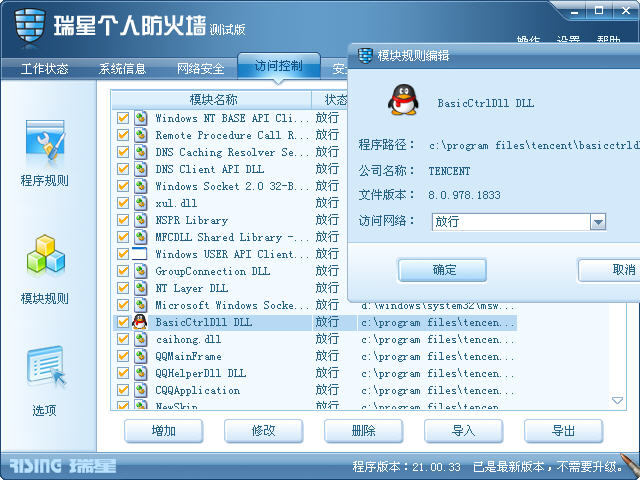Viewport: 640px width, 480px height.
Task: Click 放行 status of caihong.dll row
Action: (x=327, y=339)
